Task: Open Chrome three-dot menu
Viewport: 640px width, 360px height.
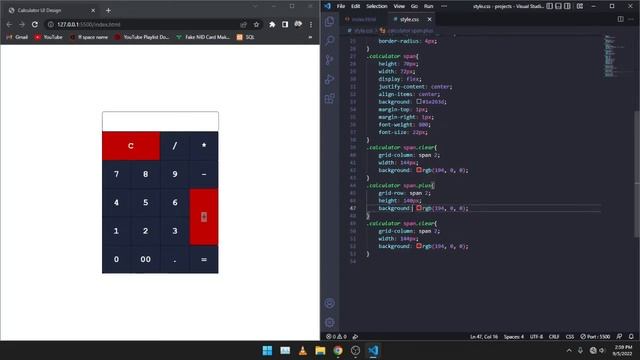Action: pyautogui.click(x=311, y=24)
